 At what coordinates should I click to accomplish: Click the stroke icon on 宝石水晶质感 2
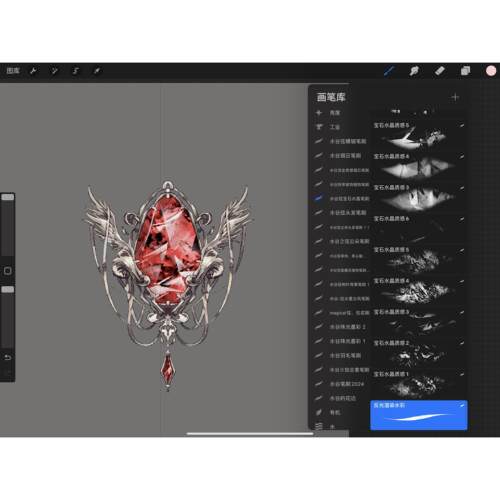tap(462, 343)
